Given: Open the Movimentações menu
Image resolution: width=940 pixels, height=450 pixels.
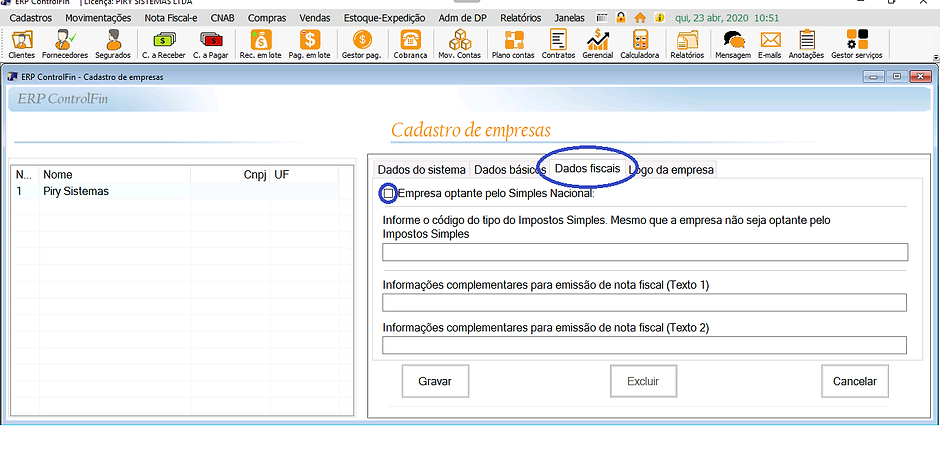Looking at the screenshot, I should [x=98, y=18].
